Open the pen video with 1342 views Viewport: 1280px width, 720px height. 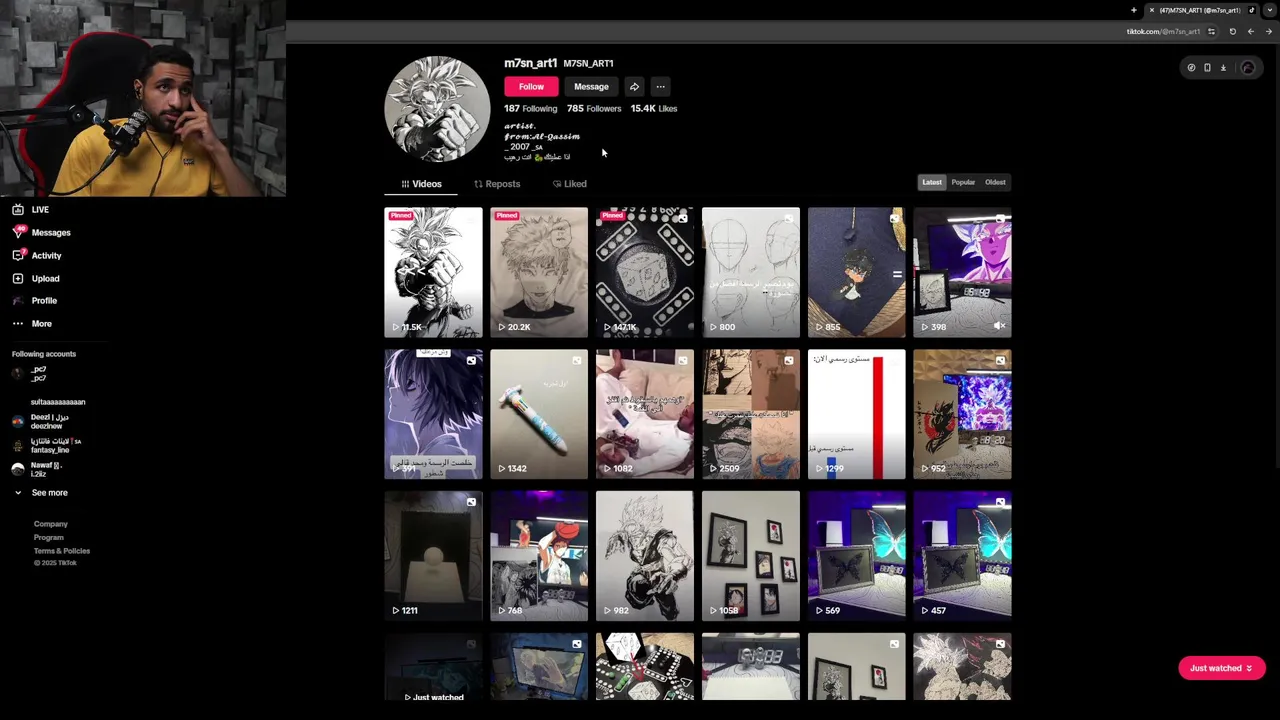(x=539, y=414)
